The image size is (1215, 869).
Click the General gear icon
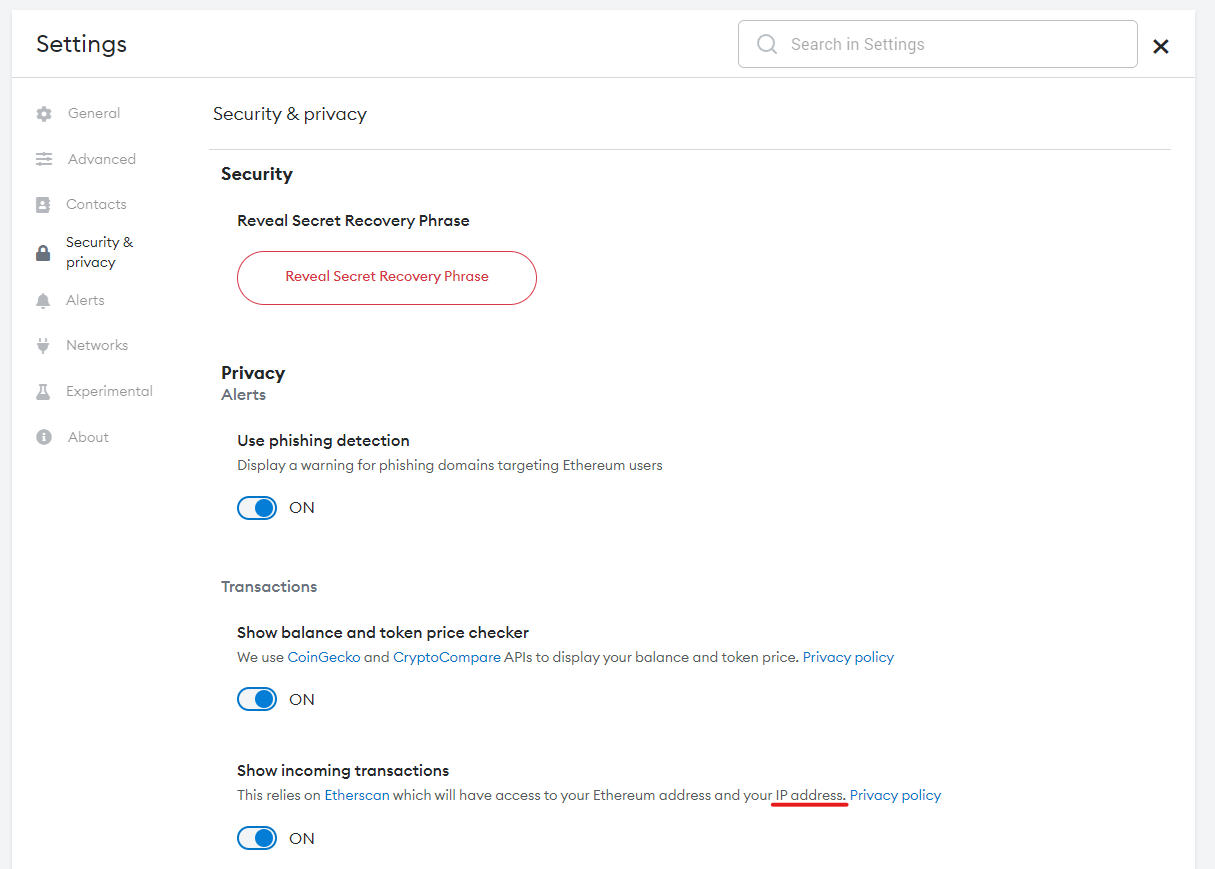click(44, 113)
